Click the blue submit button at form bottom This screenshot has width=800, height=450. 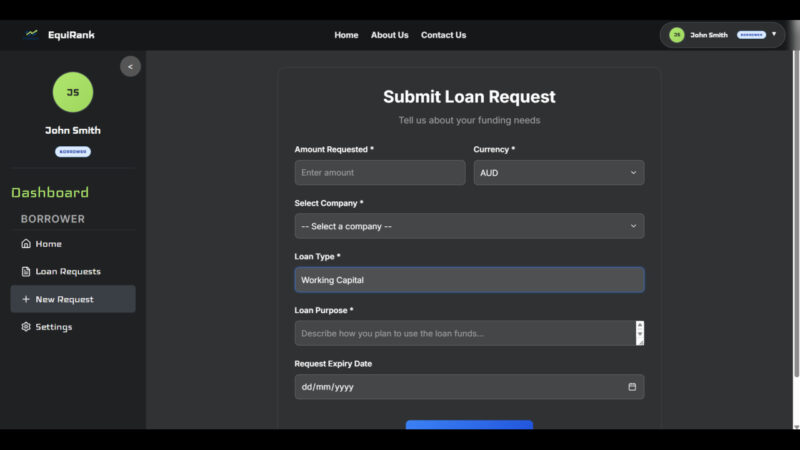coord(469,425)
